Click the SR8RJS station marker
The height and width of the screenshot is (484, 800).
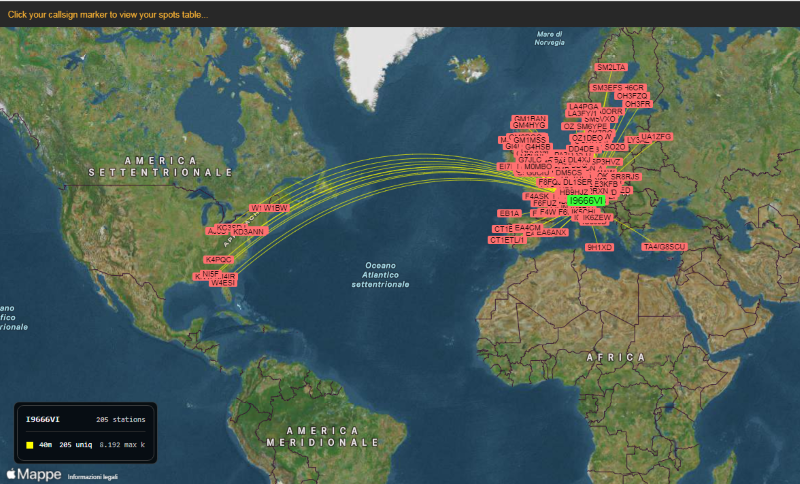pyautogui.click(x=624, y=177)
